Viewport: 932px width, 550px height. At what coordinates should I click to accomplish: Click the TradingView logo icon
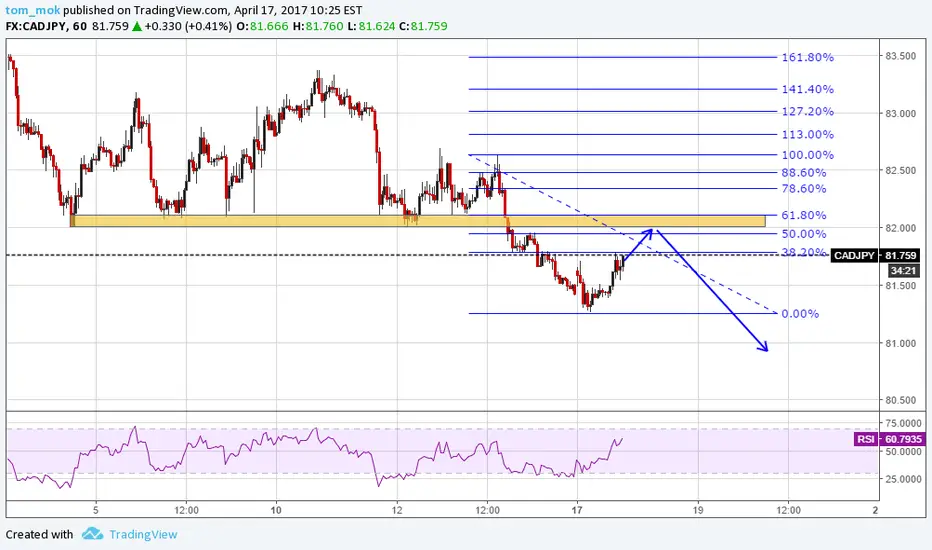tap(92, 533)
